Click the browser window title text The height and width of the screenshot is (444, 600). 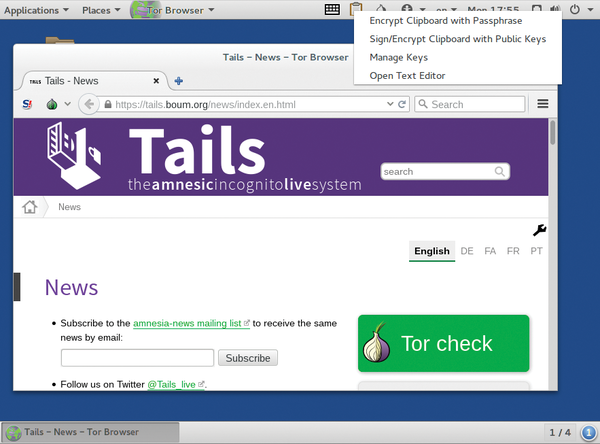coord(285,57)
